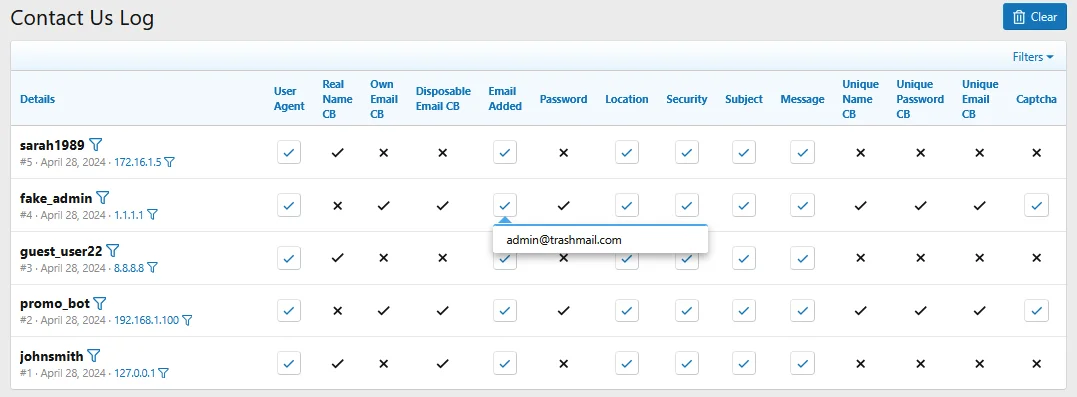1077x397 pixels.
Task: Click Subject box in guest_user22 row
Action: coord(744,258)
